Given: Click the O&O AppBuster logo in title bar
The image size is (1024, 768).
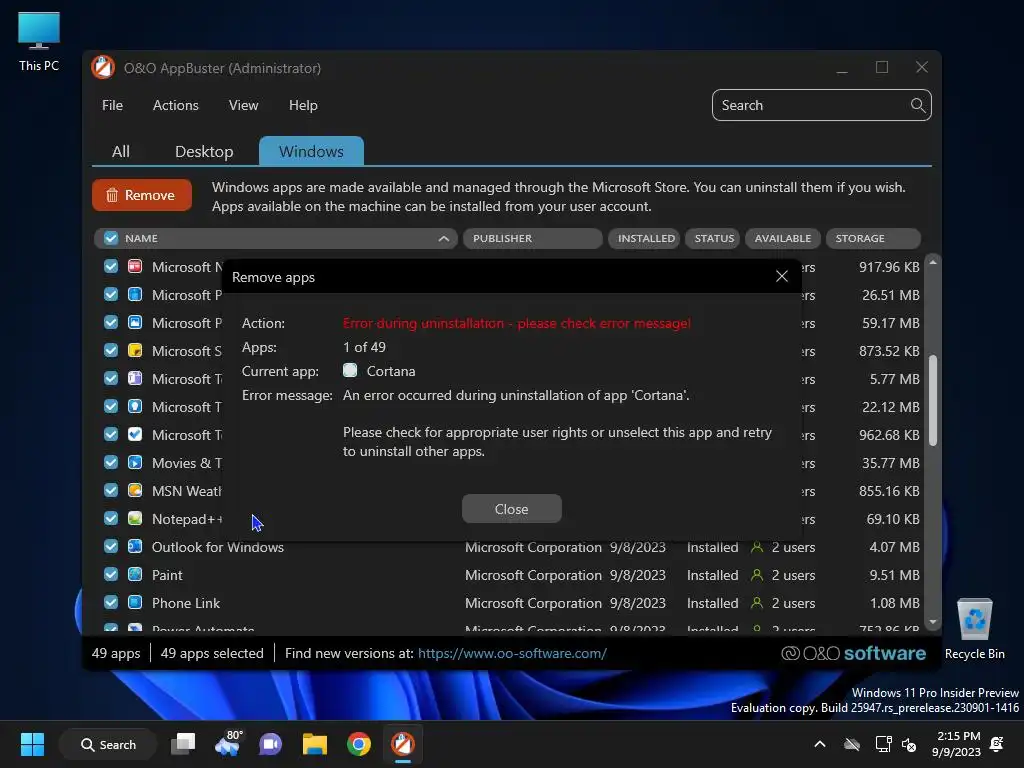Looking at the screenshot, I should pyautogui.click(x=103, y=67).
